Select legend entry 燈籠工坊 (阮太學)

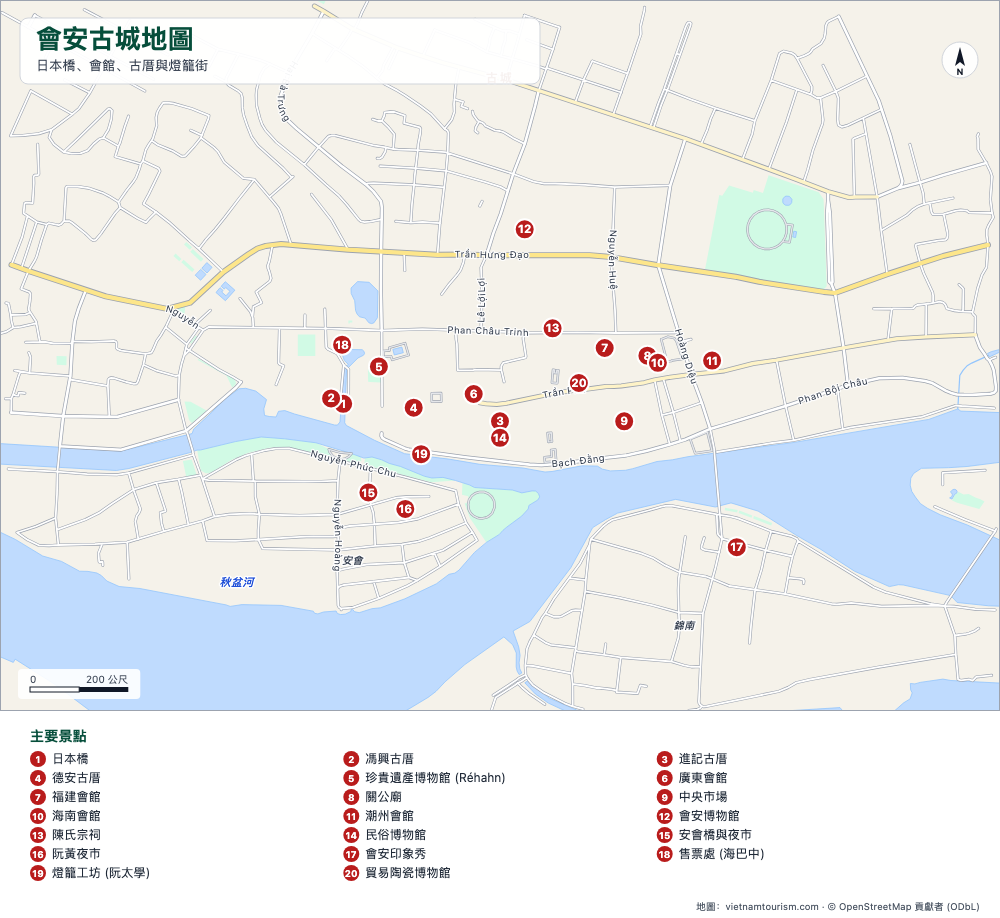click(x=101, y=873)
